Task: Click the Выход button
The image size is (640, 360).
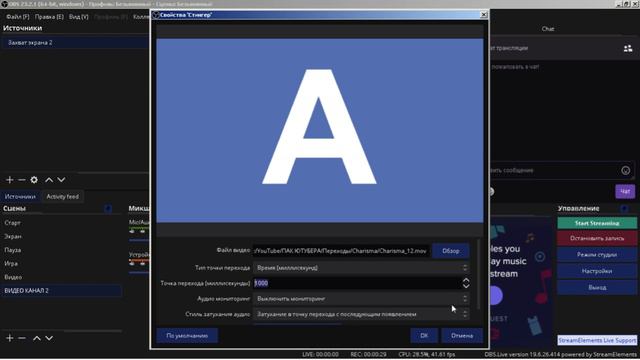Action: 597,287
